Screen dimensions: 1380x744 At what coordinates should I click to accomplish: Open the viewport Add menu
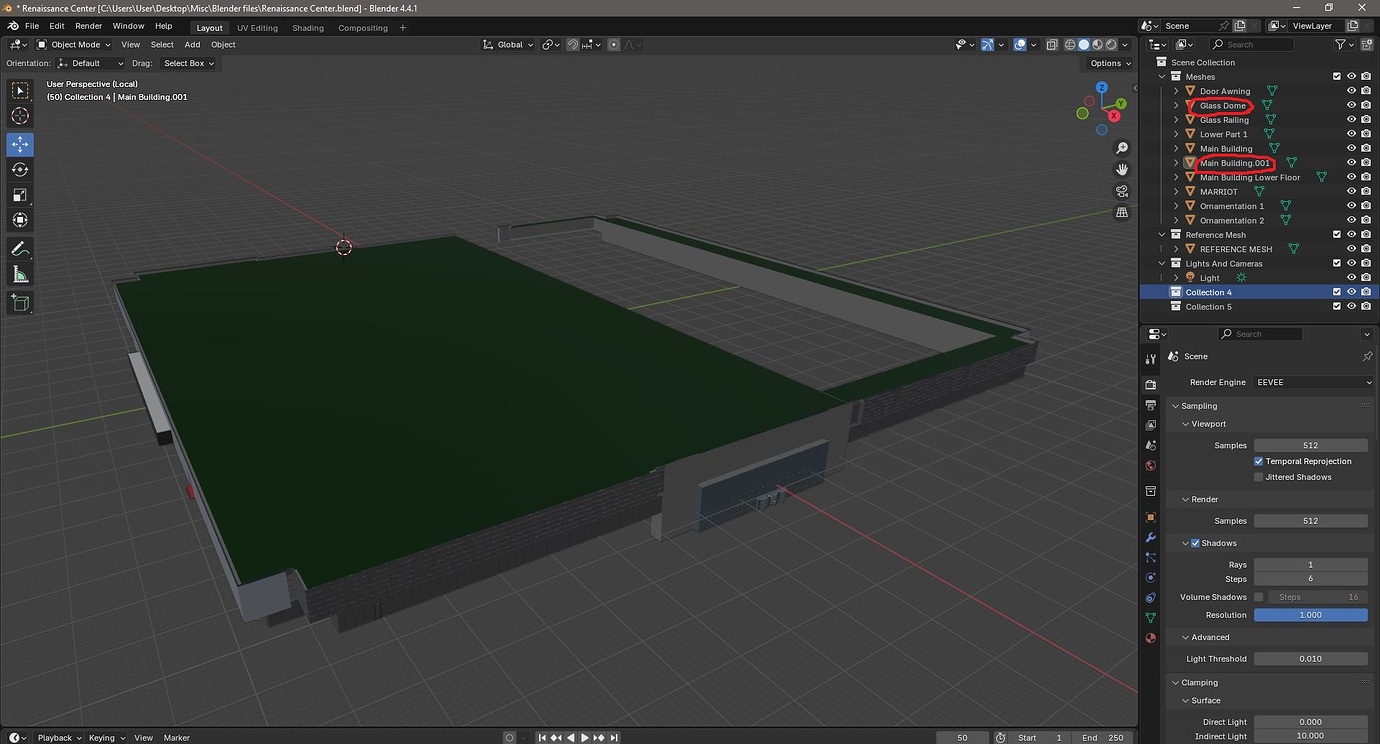[x=192, y=44]
